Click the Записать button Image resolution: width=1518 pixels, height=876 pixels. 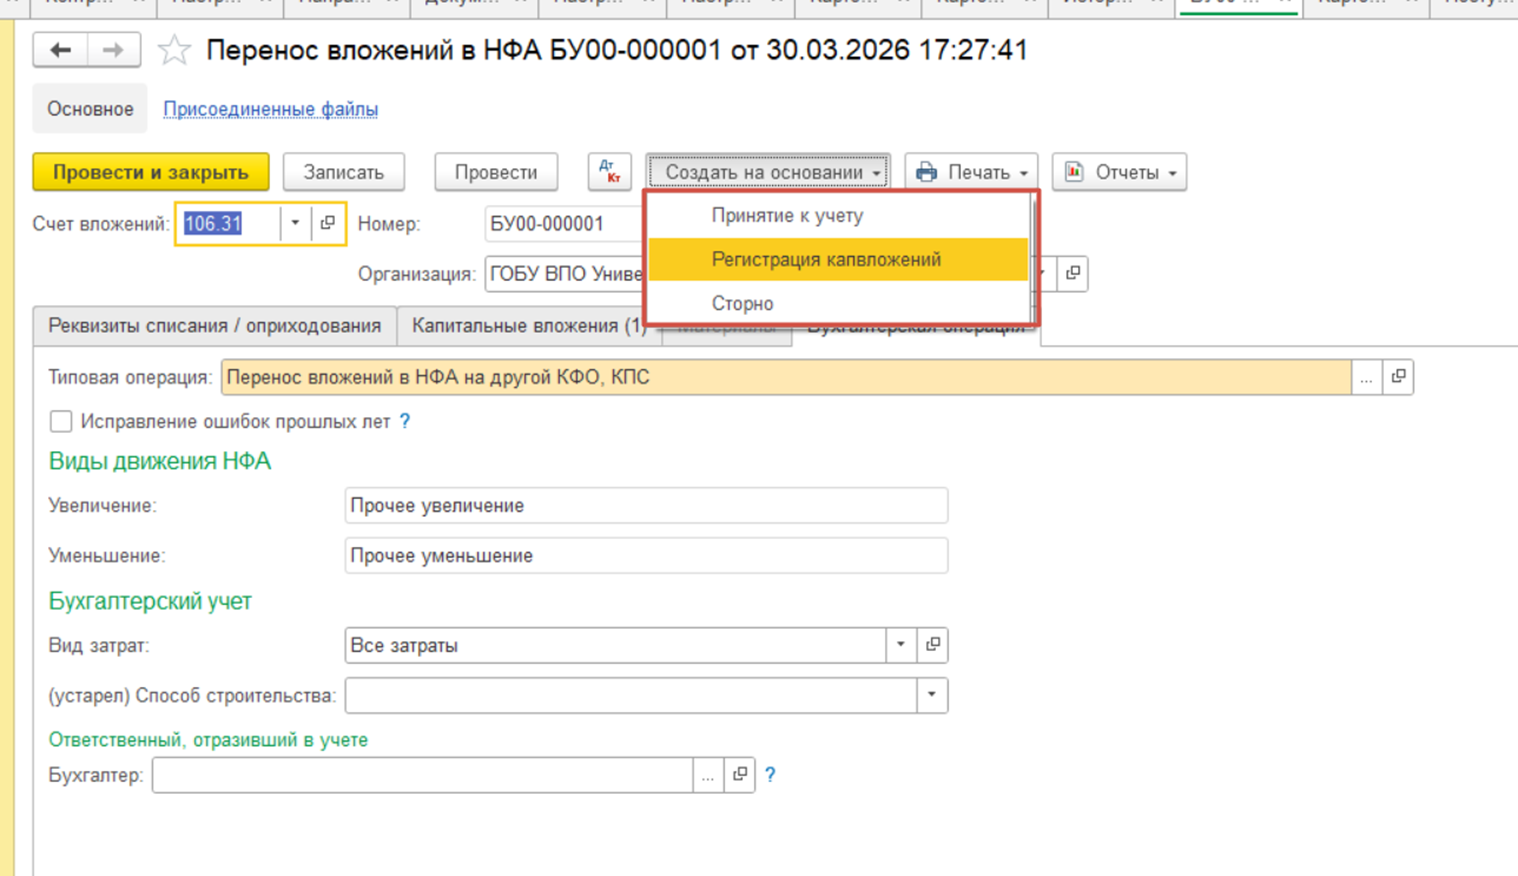(x=344, y=172)
